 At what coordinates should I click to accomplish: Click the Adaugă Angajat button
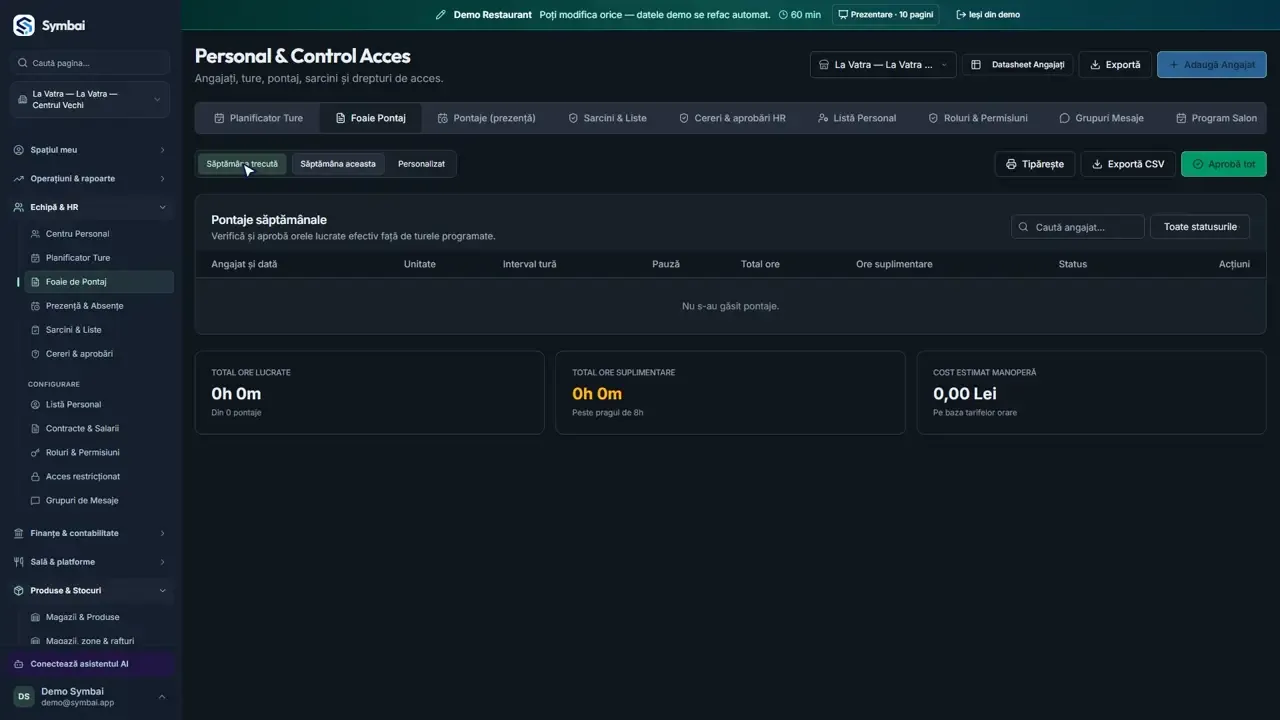(x=1212, y=65)
